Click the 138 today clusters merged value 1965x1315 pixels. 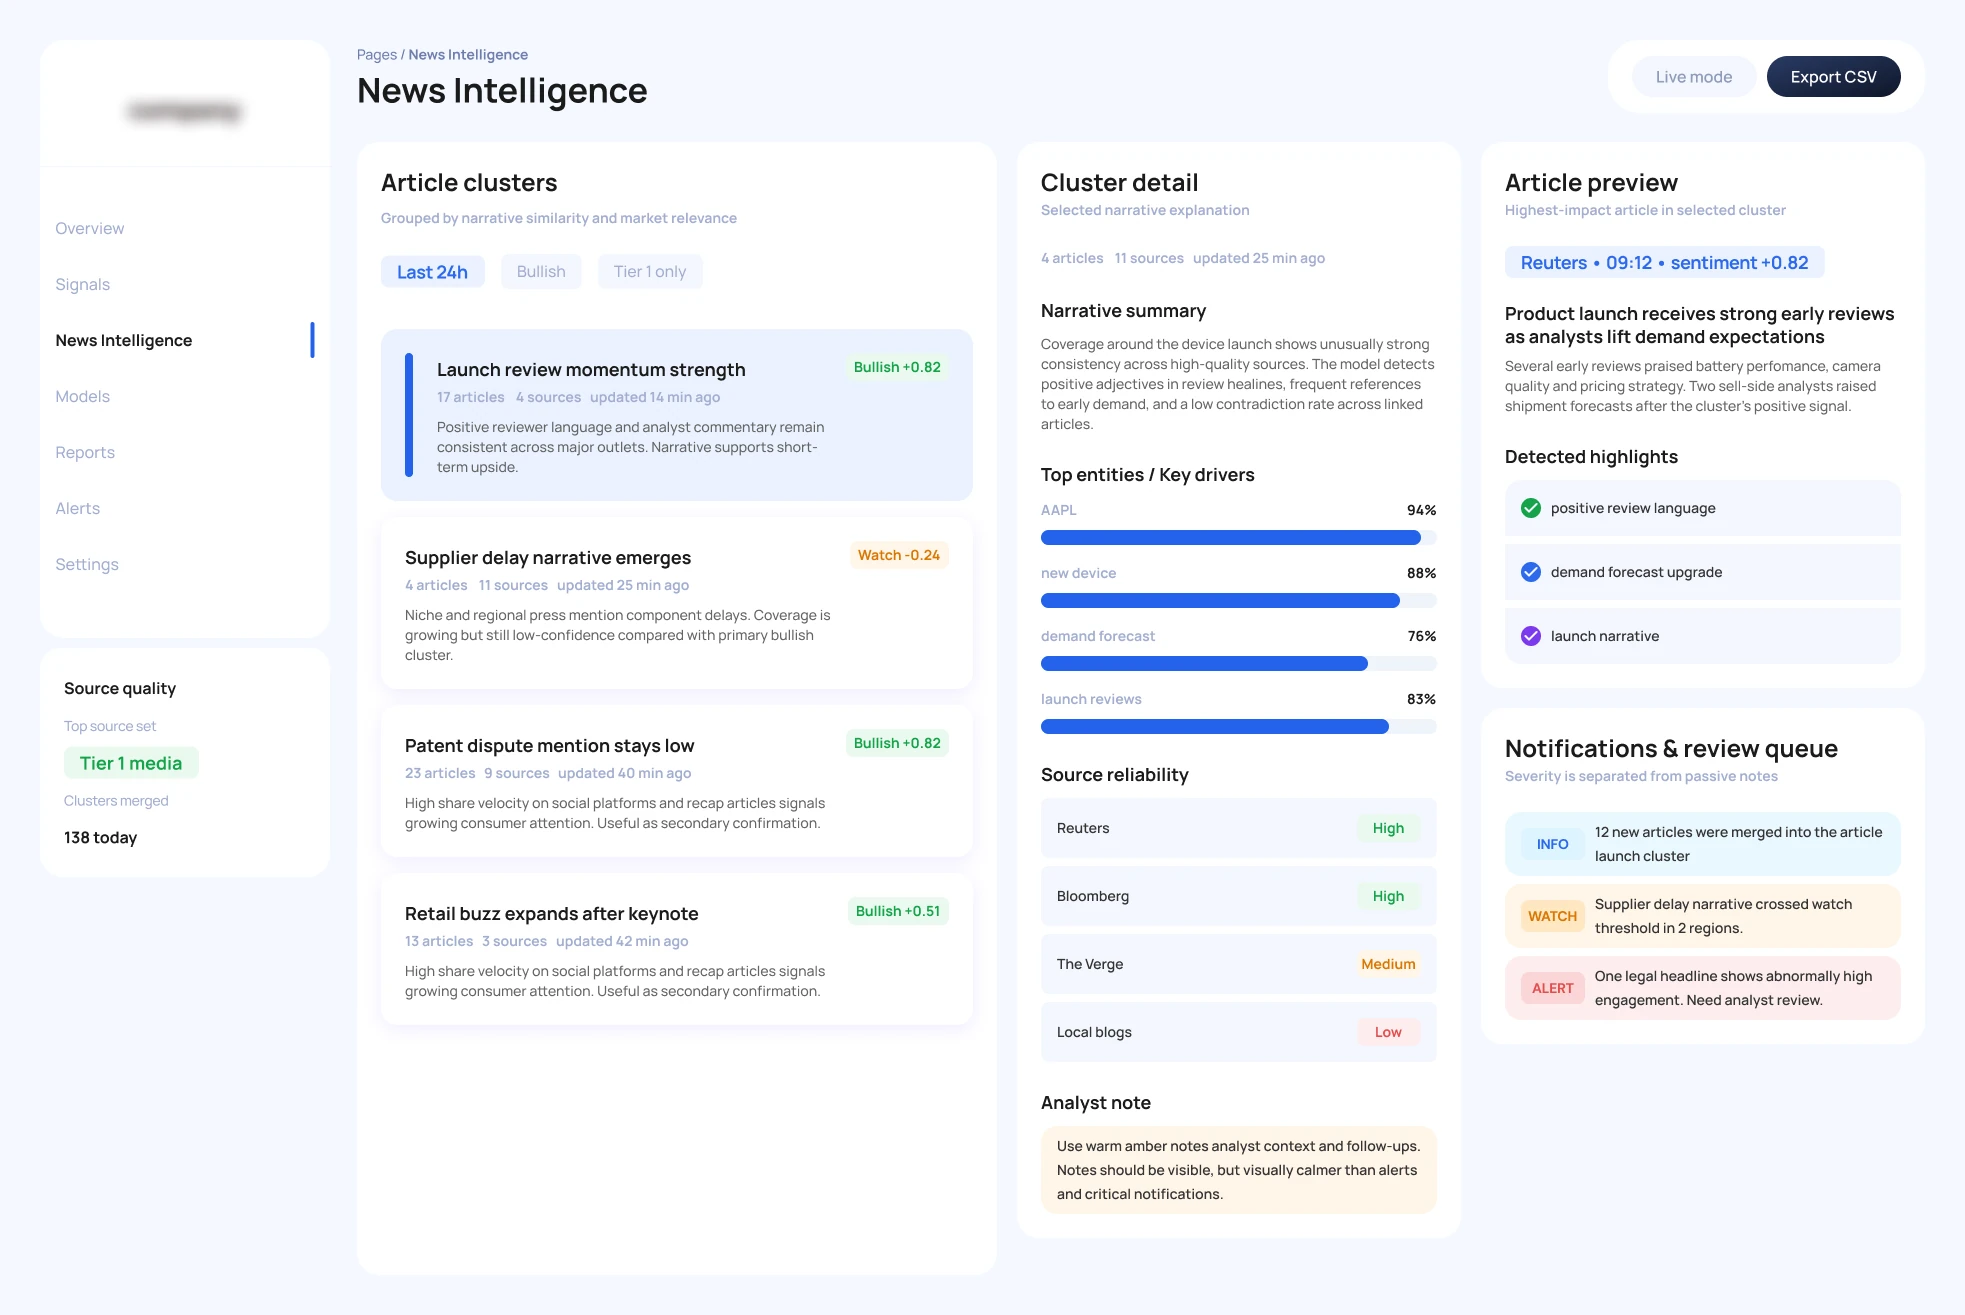[x=100, y=837]
